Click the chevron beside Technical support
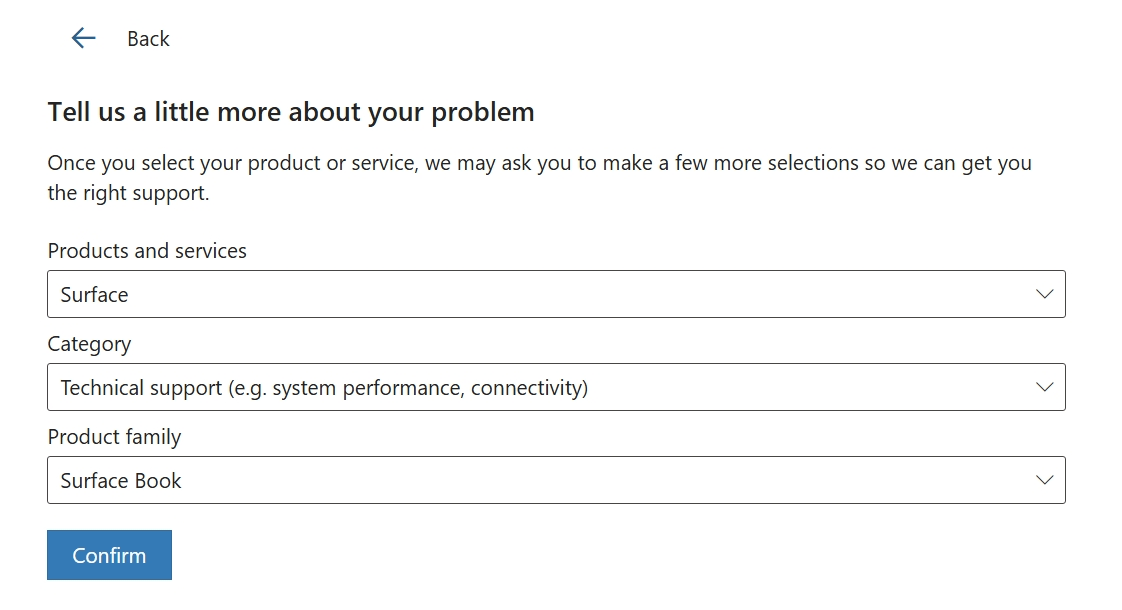1122x610 pixels. 1045,387
